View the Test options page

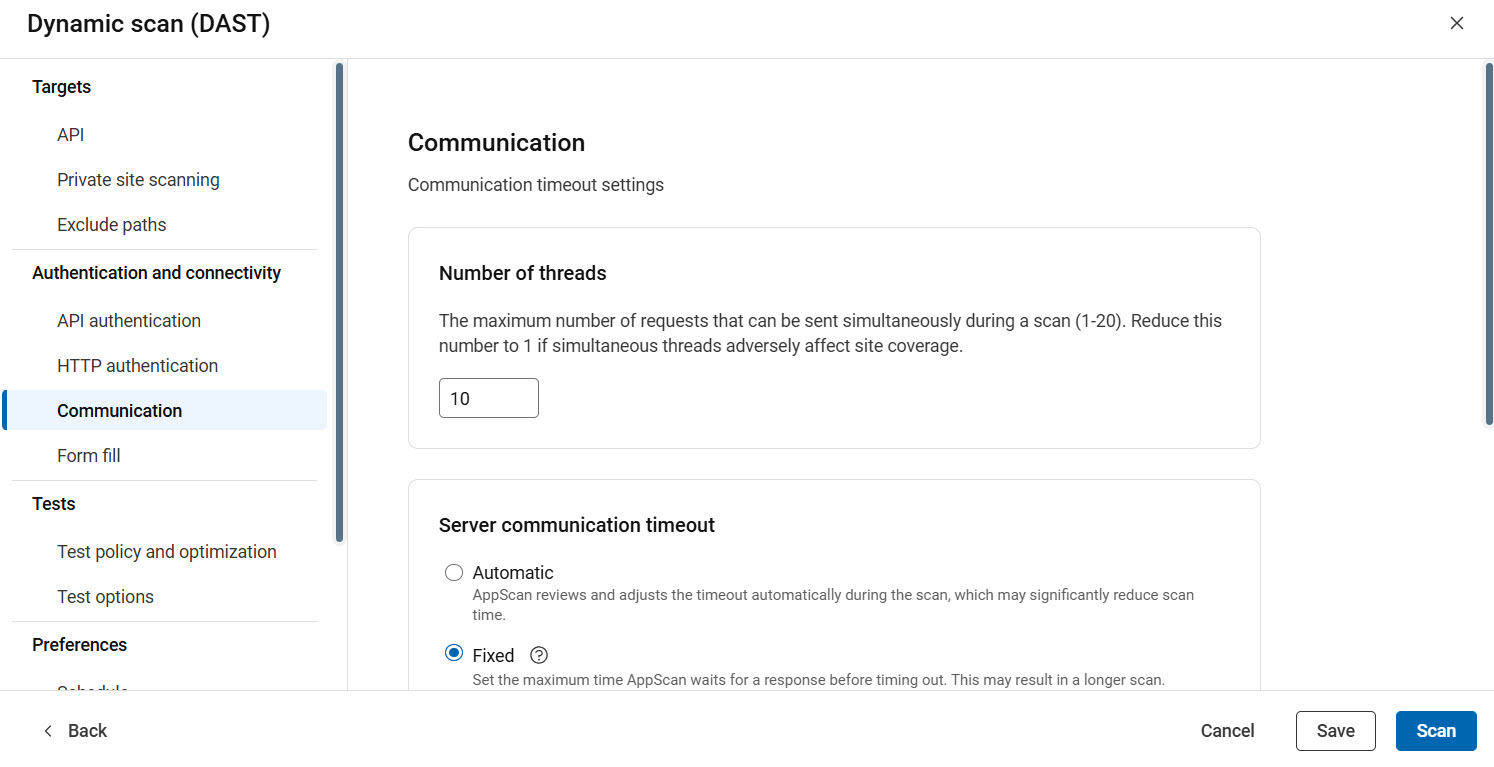pyautogui.click(x=105, y=596)
